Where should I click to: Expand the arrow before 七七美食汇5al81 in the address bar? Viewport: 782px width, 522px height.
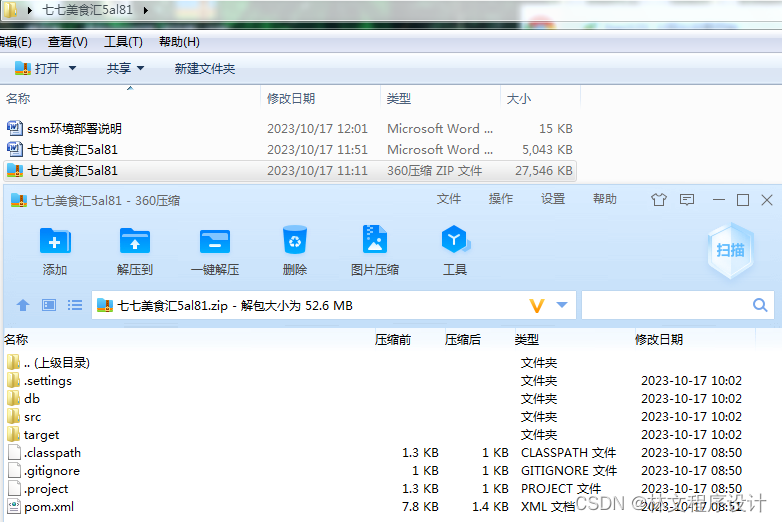[x=30, y=10]
